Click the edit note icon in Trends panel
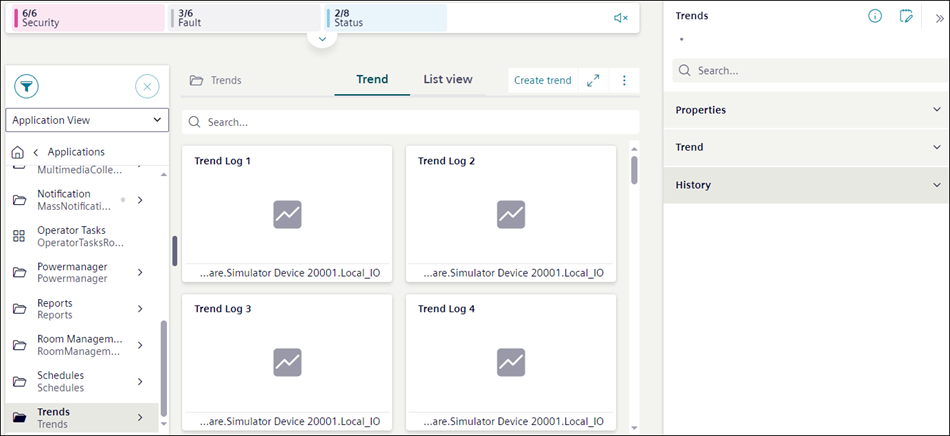Viewport: 950px width, 436px height. [x=906, y=16]
